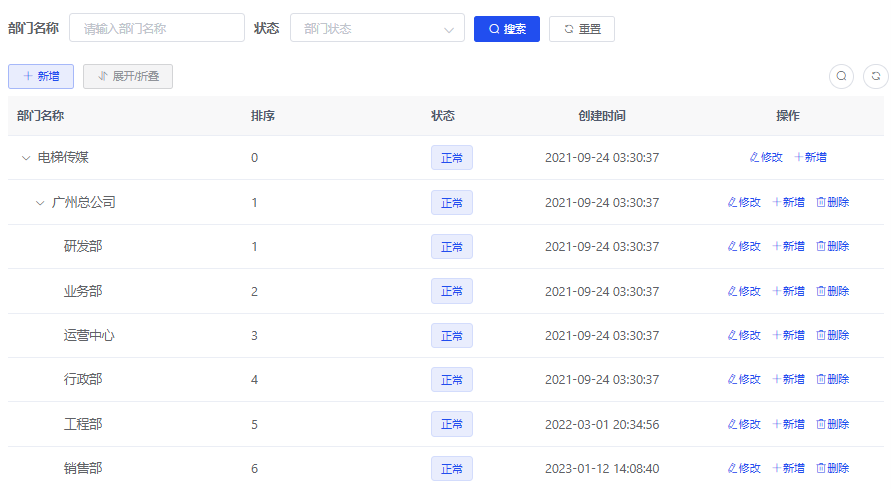The image size is (891, 489).
Task: Collapse the 电梯传媒 tree node
Action: (26, 158)
